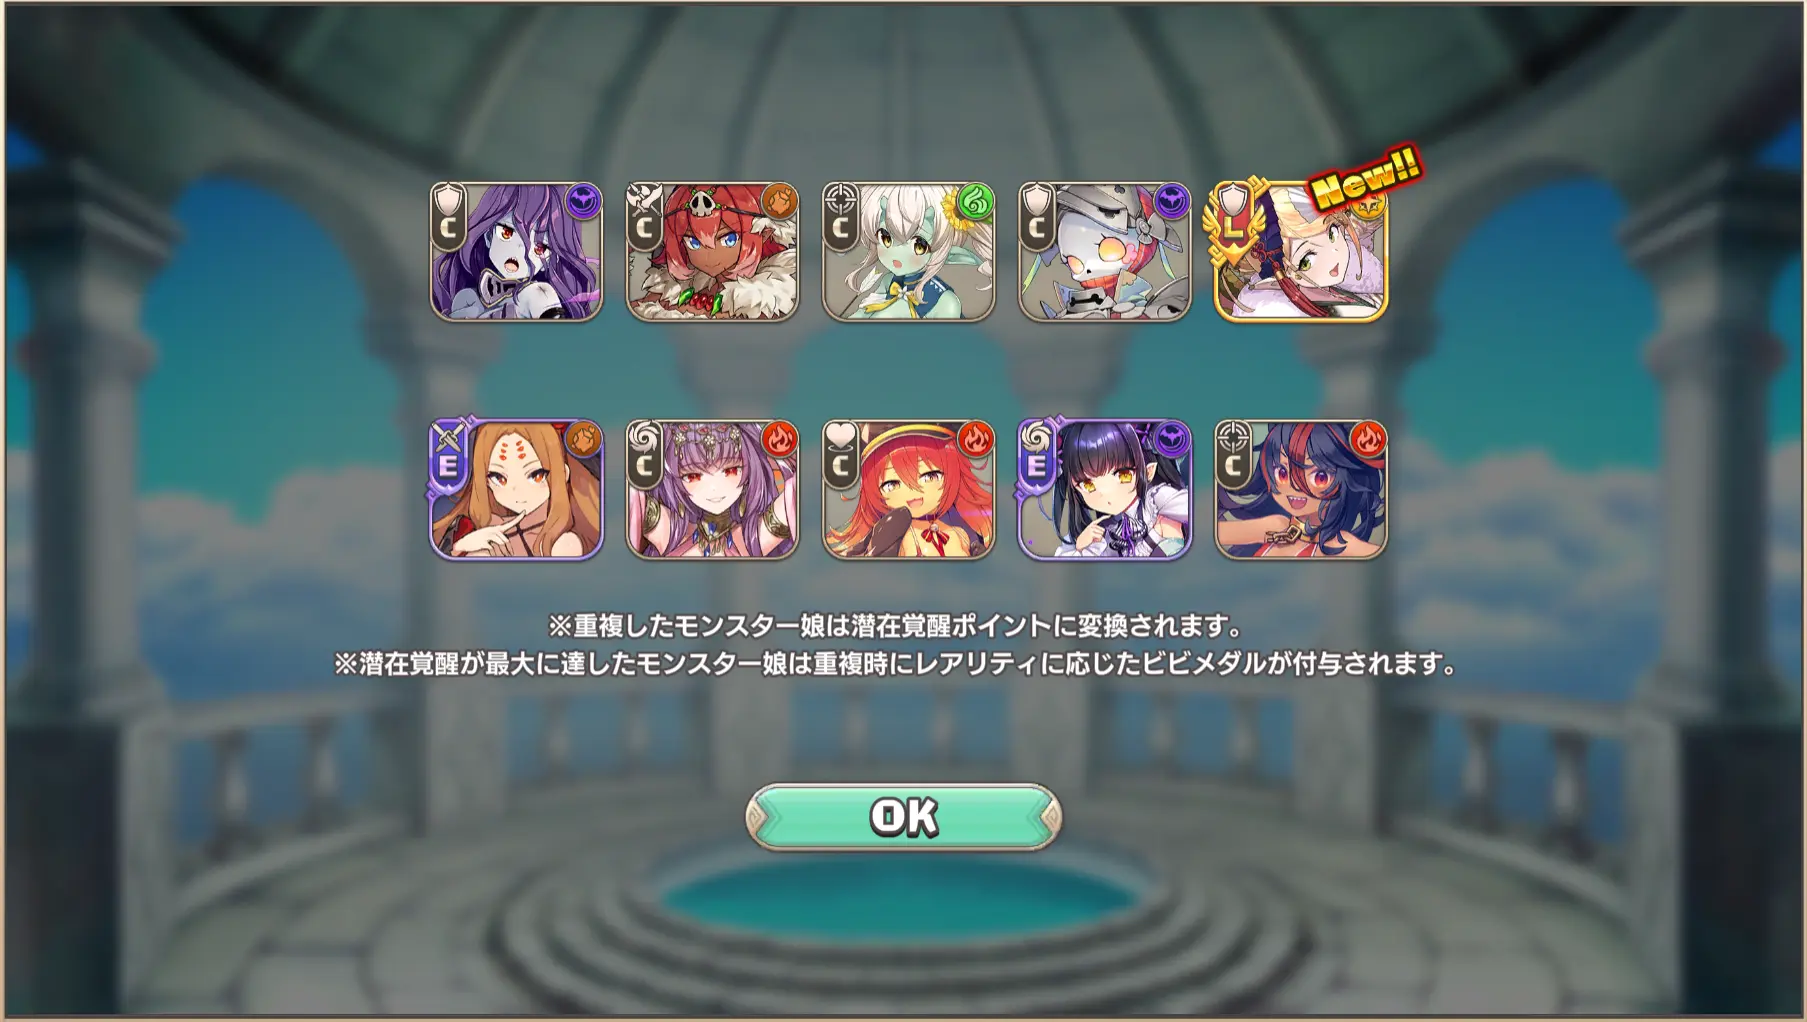The height and width of the screenshot is (1022, 1807).
Task: Click the green OK button
Action: (903, 817)
